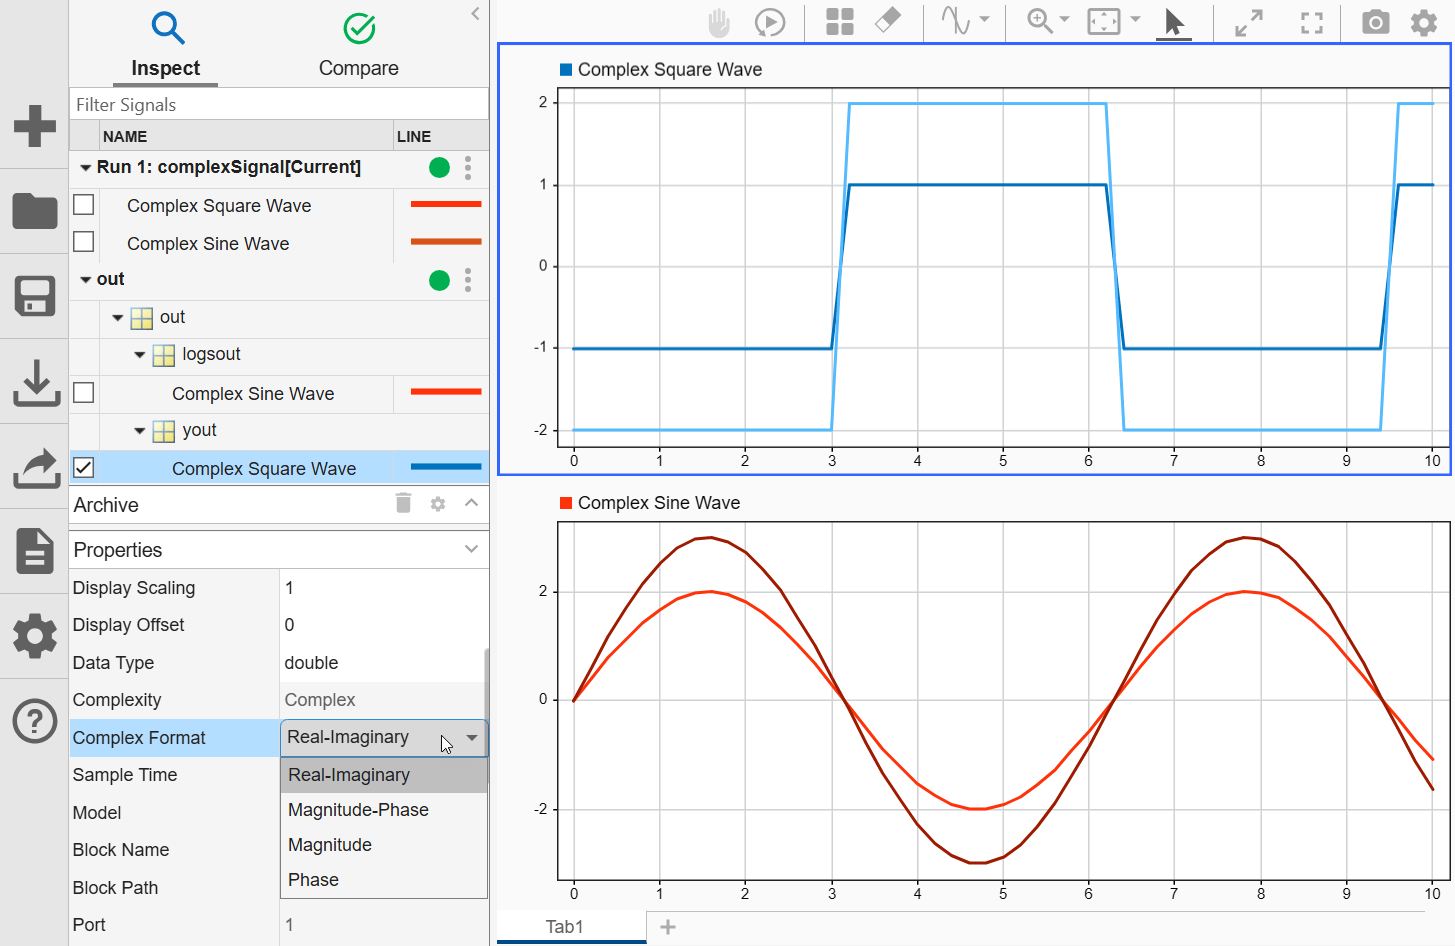Open the zoom tool dropdown arrow

click(1064, 20)
